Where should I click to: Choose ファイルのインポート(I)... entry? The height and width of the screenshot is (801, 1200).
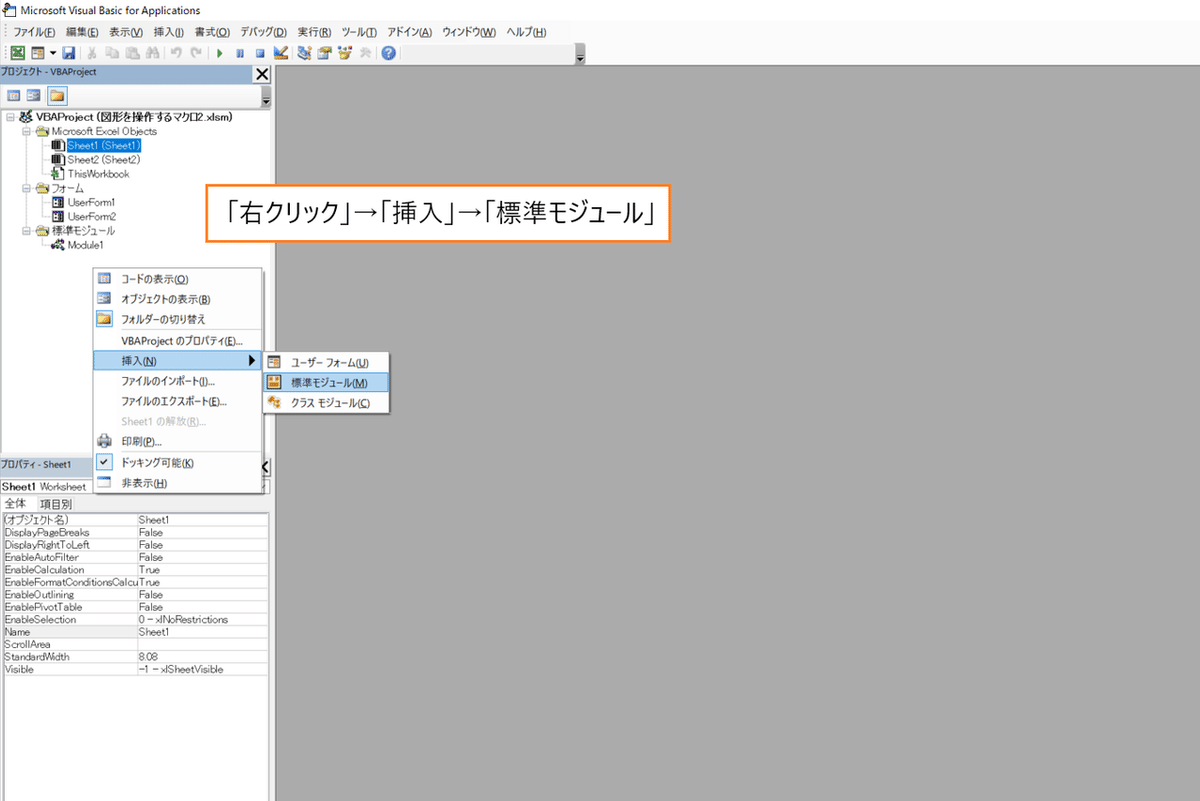[x=177, y=381]
